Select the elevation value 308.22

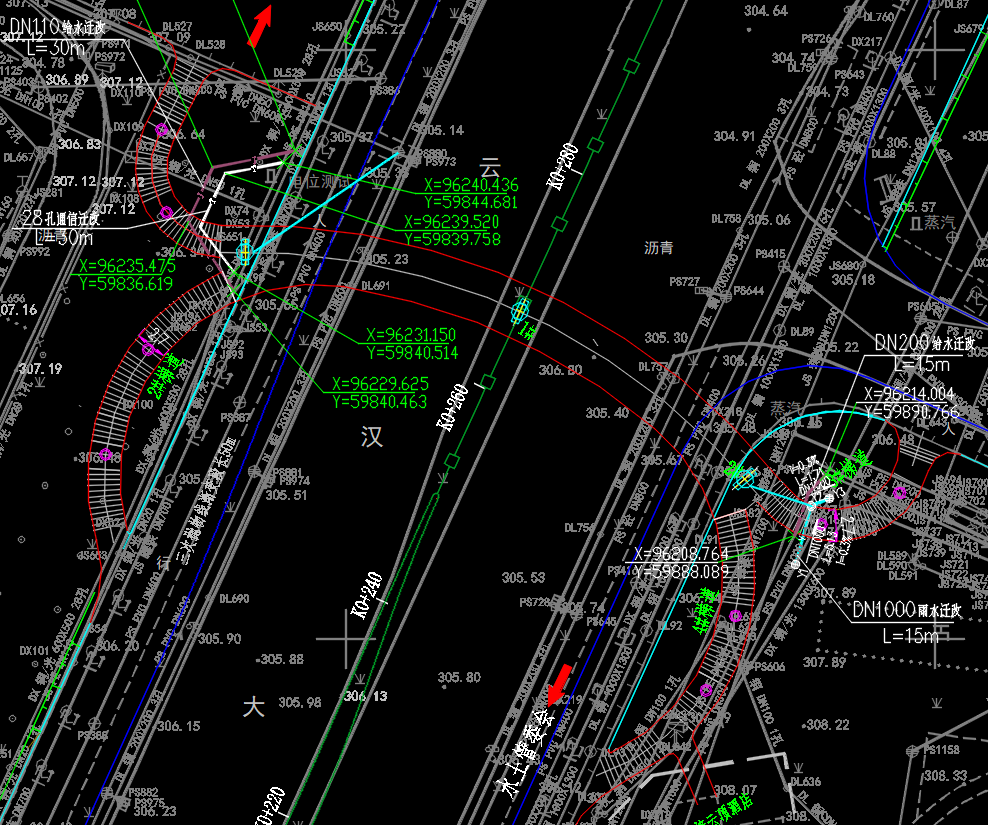click(827, 725)
